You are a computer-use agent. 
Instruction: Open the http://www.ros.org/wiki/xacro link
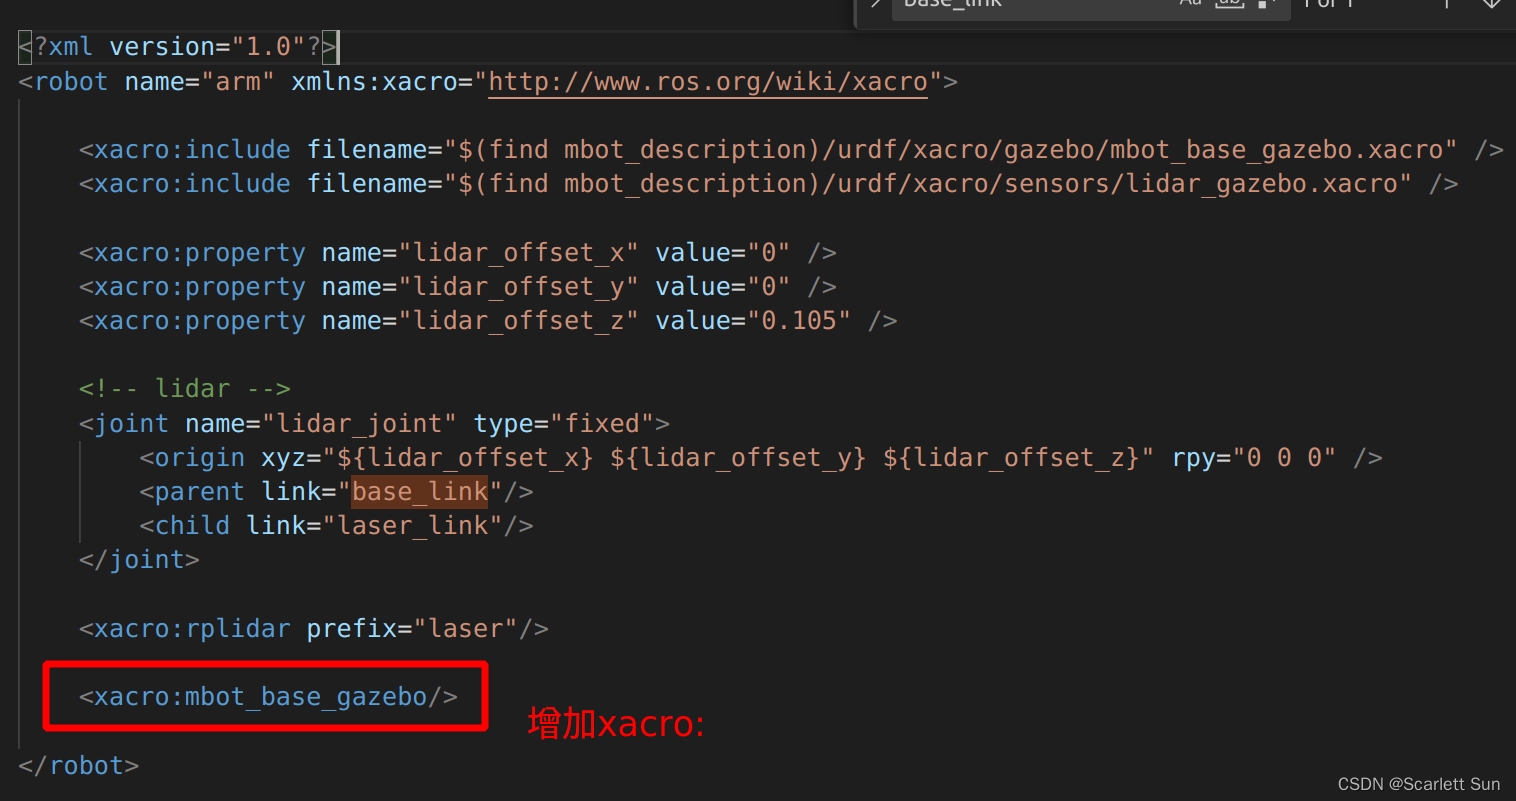[x=708, y=82]
